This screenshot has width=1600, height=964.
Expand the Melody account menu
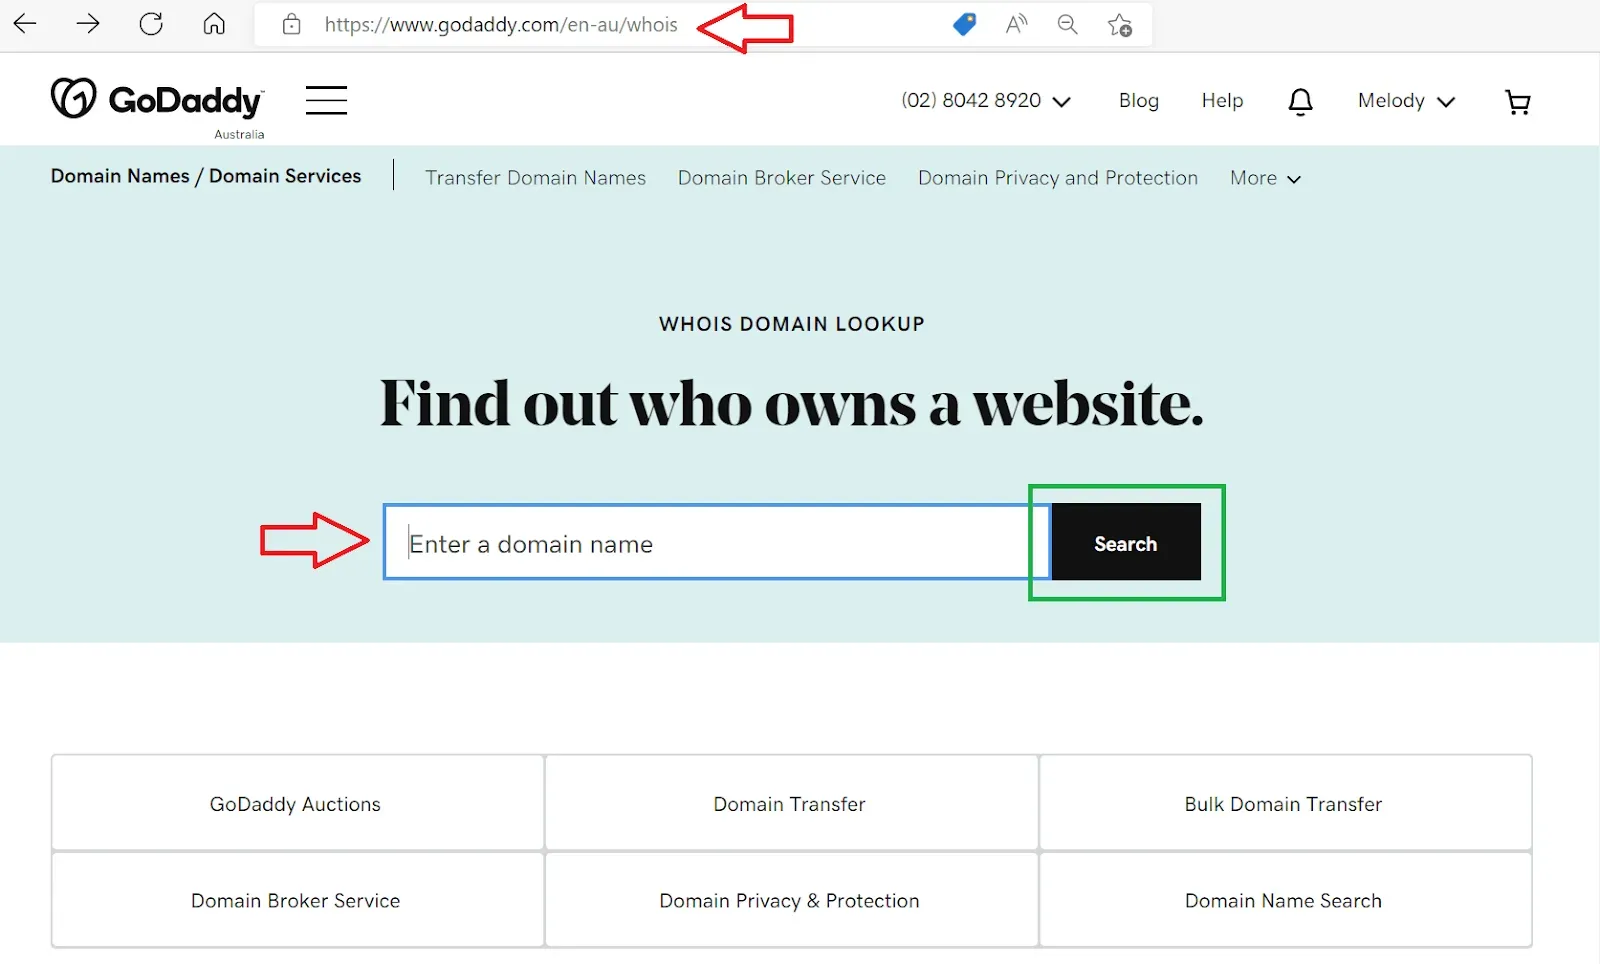(x=1405, y=101)
